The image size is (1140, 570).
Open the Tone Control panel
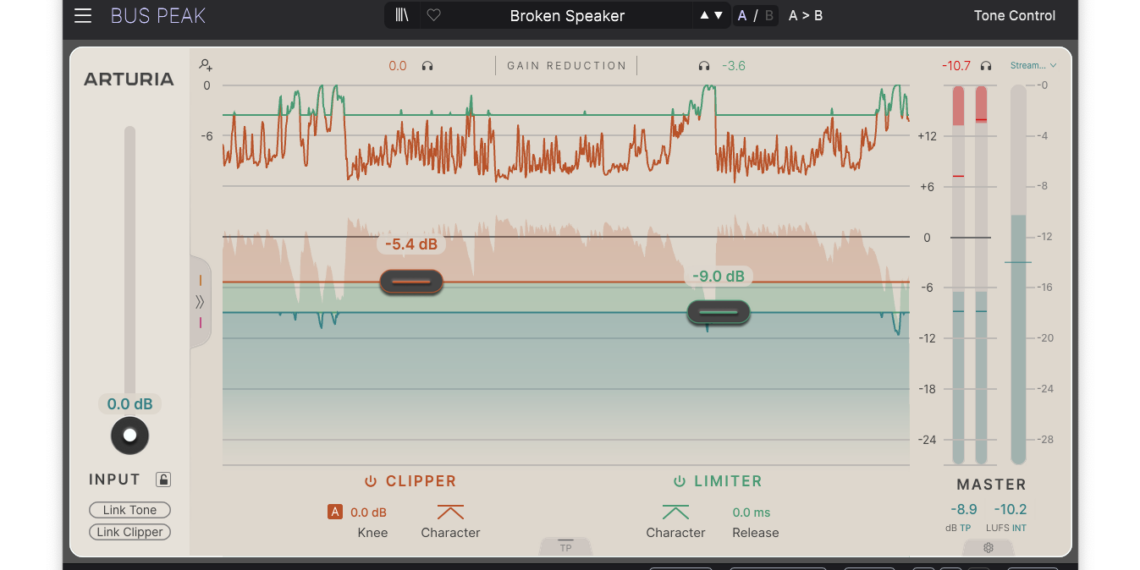[1014, 15]
